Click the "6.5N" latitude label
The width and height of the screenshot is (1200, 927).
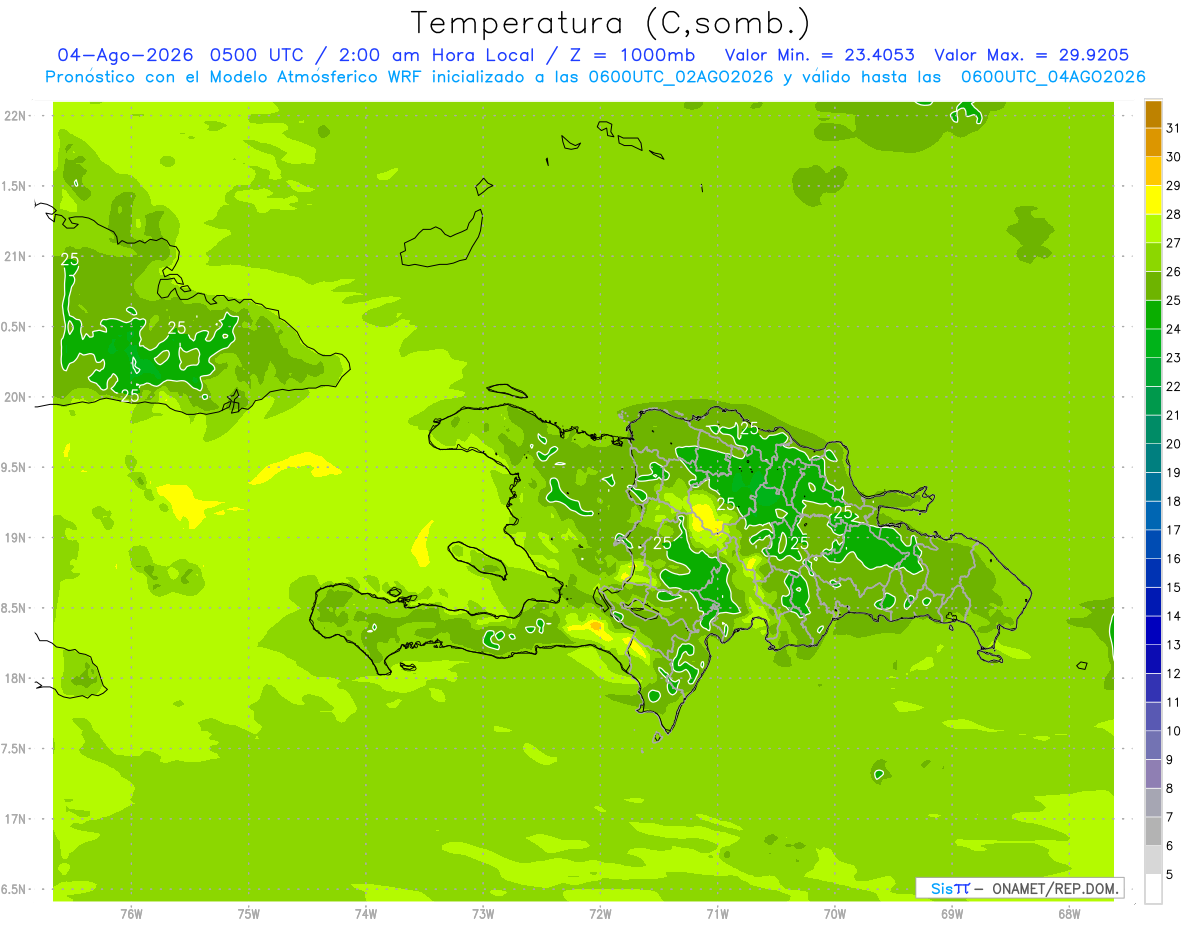point(14,889)
